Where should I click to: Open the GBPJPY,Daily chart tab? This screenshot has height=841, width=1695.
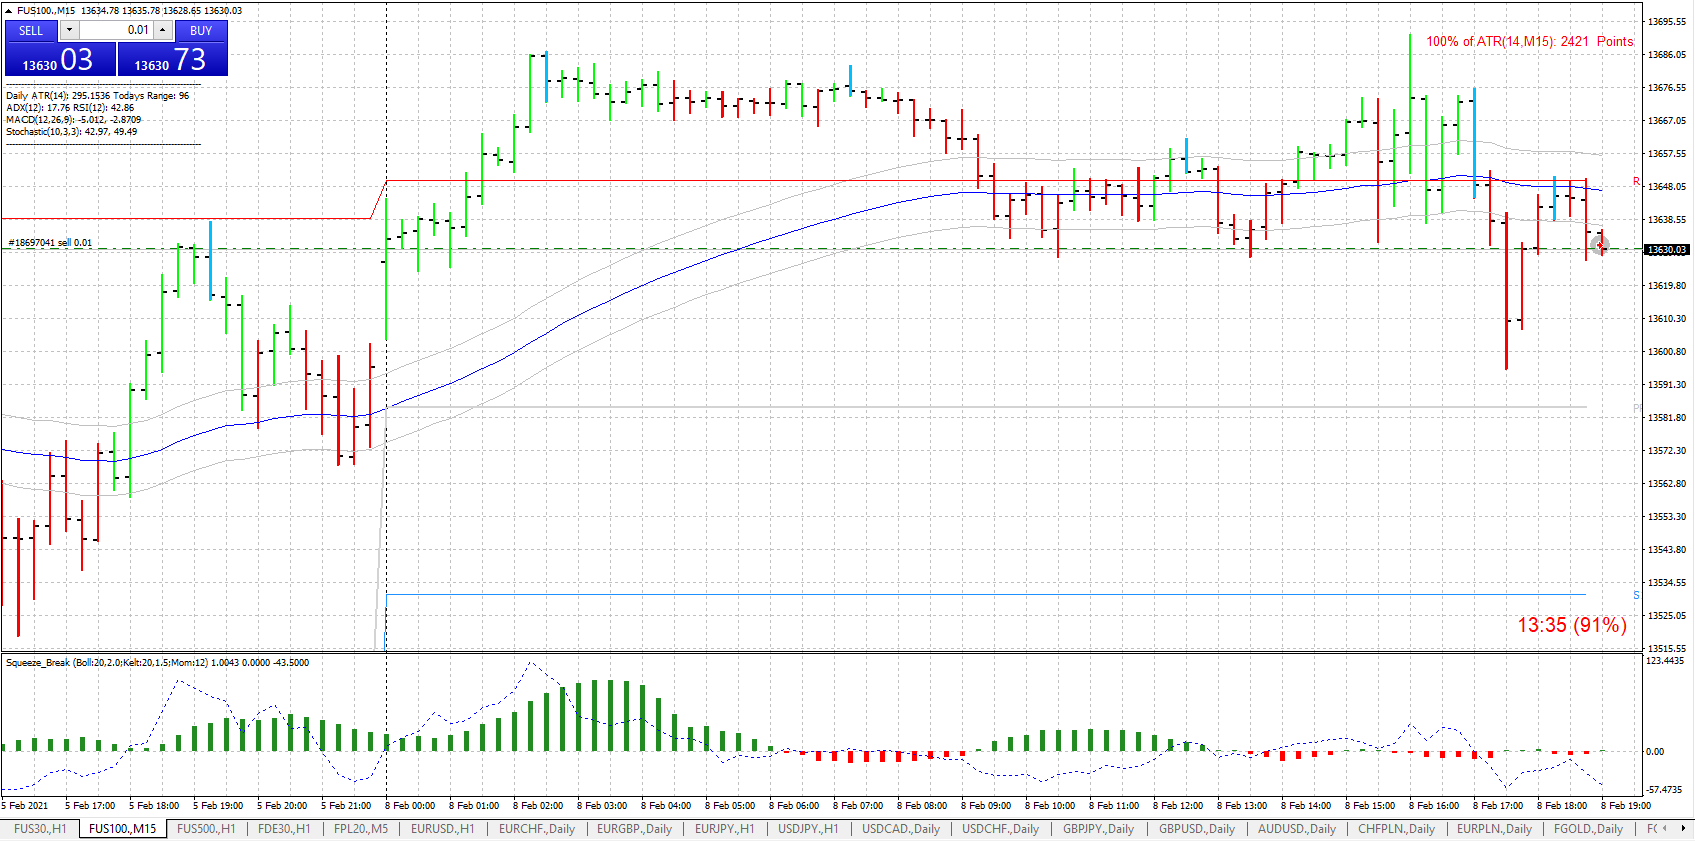click(1098, 829)
